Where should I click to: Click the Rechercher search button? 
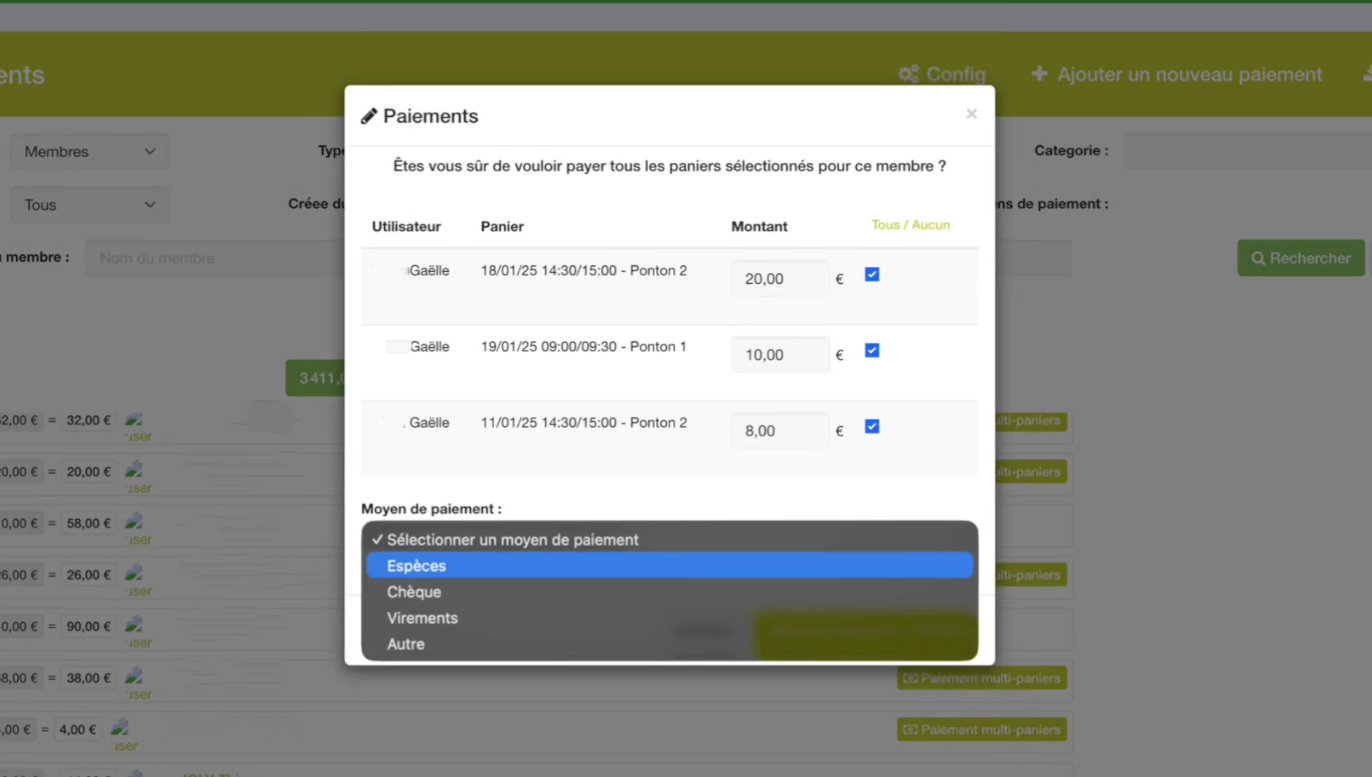(1300, 258)
